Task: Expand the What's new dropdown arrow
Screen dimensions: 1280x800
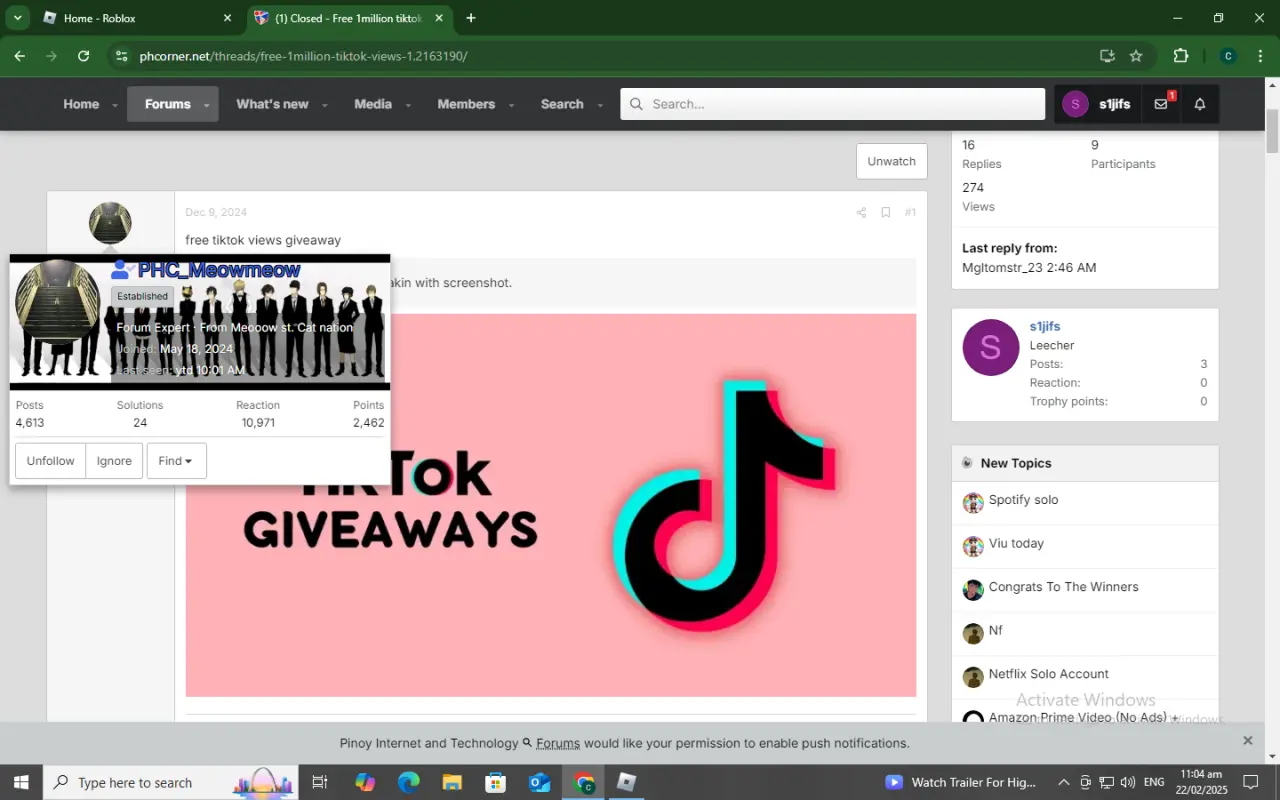Action: [324, 105]
